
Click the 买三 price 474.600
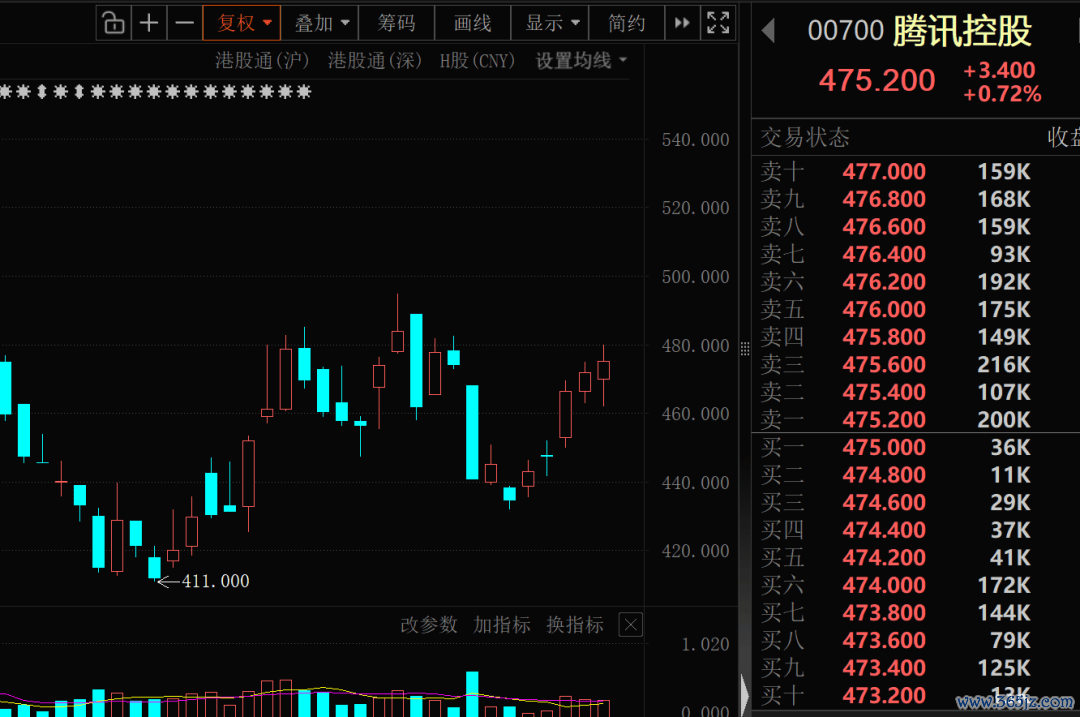coord(884,502)
